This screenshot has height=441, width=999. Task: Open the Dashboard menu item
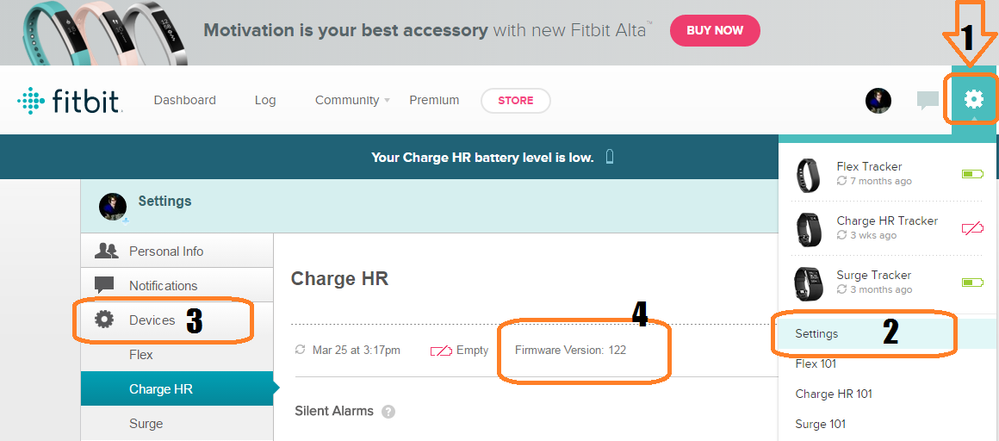[x=185, y=100]
